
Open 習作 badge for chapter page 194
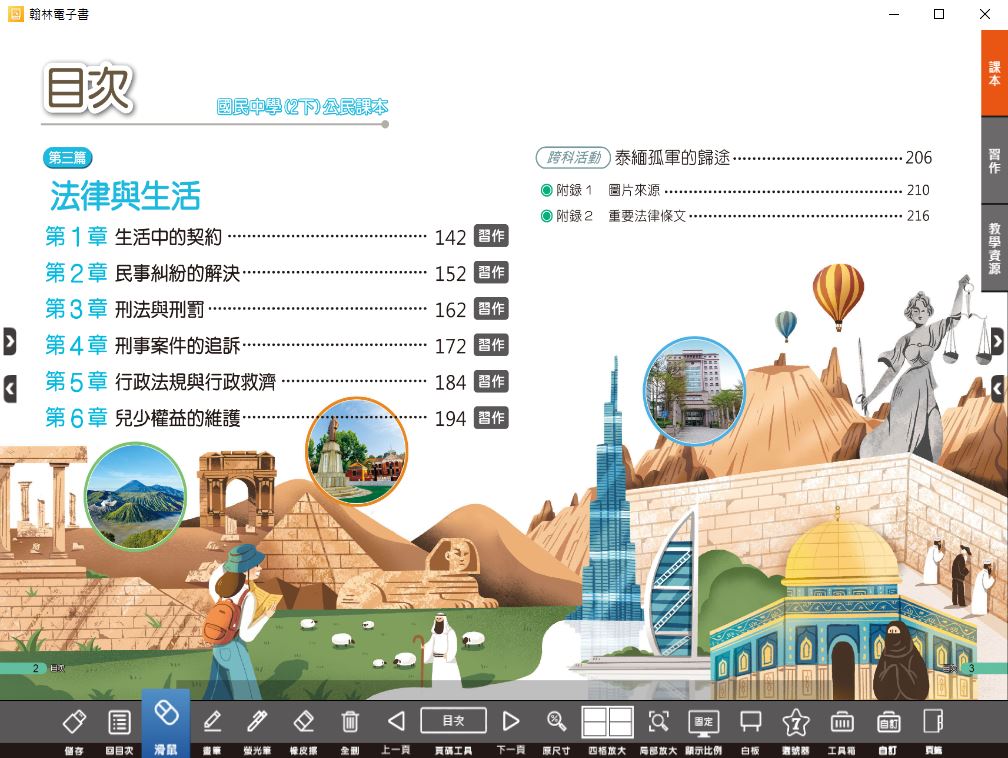(491, 418)
